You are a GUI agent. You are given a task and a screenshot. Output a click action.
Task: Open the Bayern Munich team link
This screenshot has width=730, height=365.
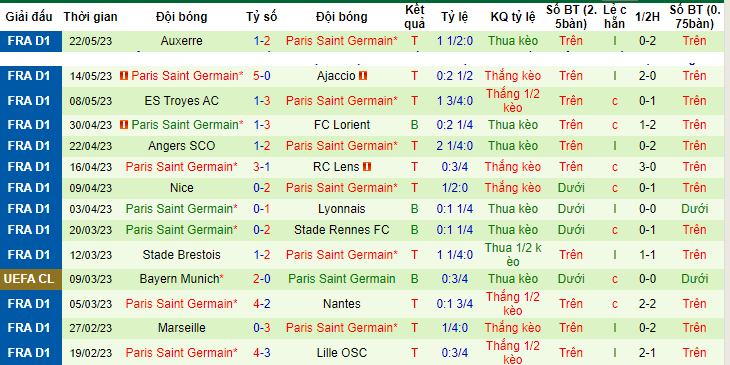click(x=182, y=279)
